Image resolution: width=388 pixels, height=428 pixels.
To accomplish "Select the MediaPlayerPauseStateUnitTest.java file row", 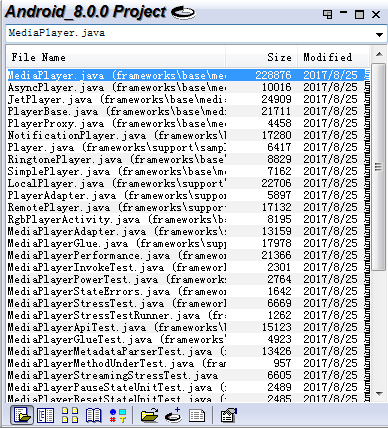I will 188,387.
